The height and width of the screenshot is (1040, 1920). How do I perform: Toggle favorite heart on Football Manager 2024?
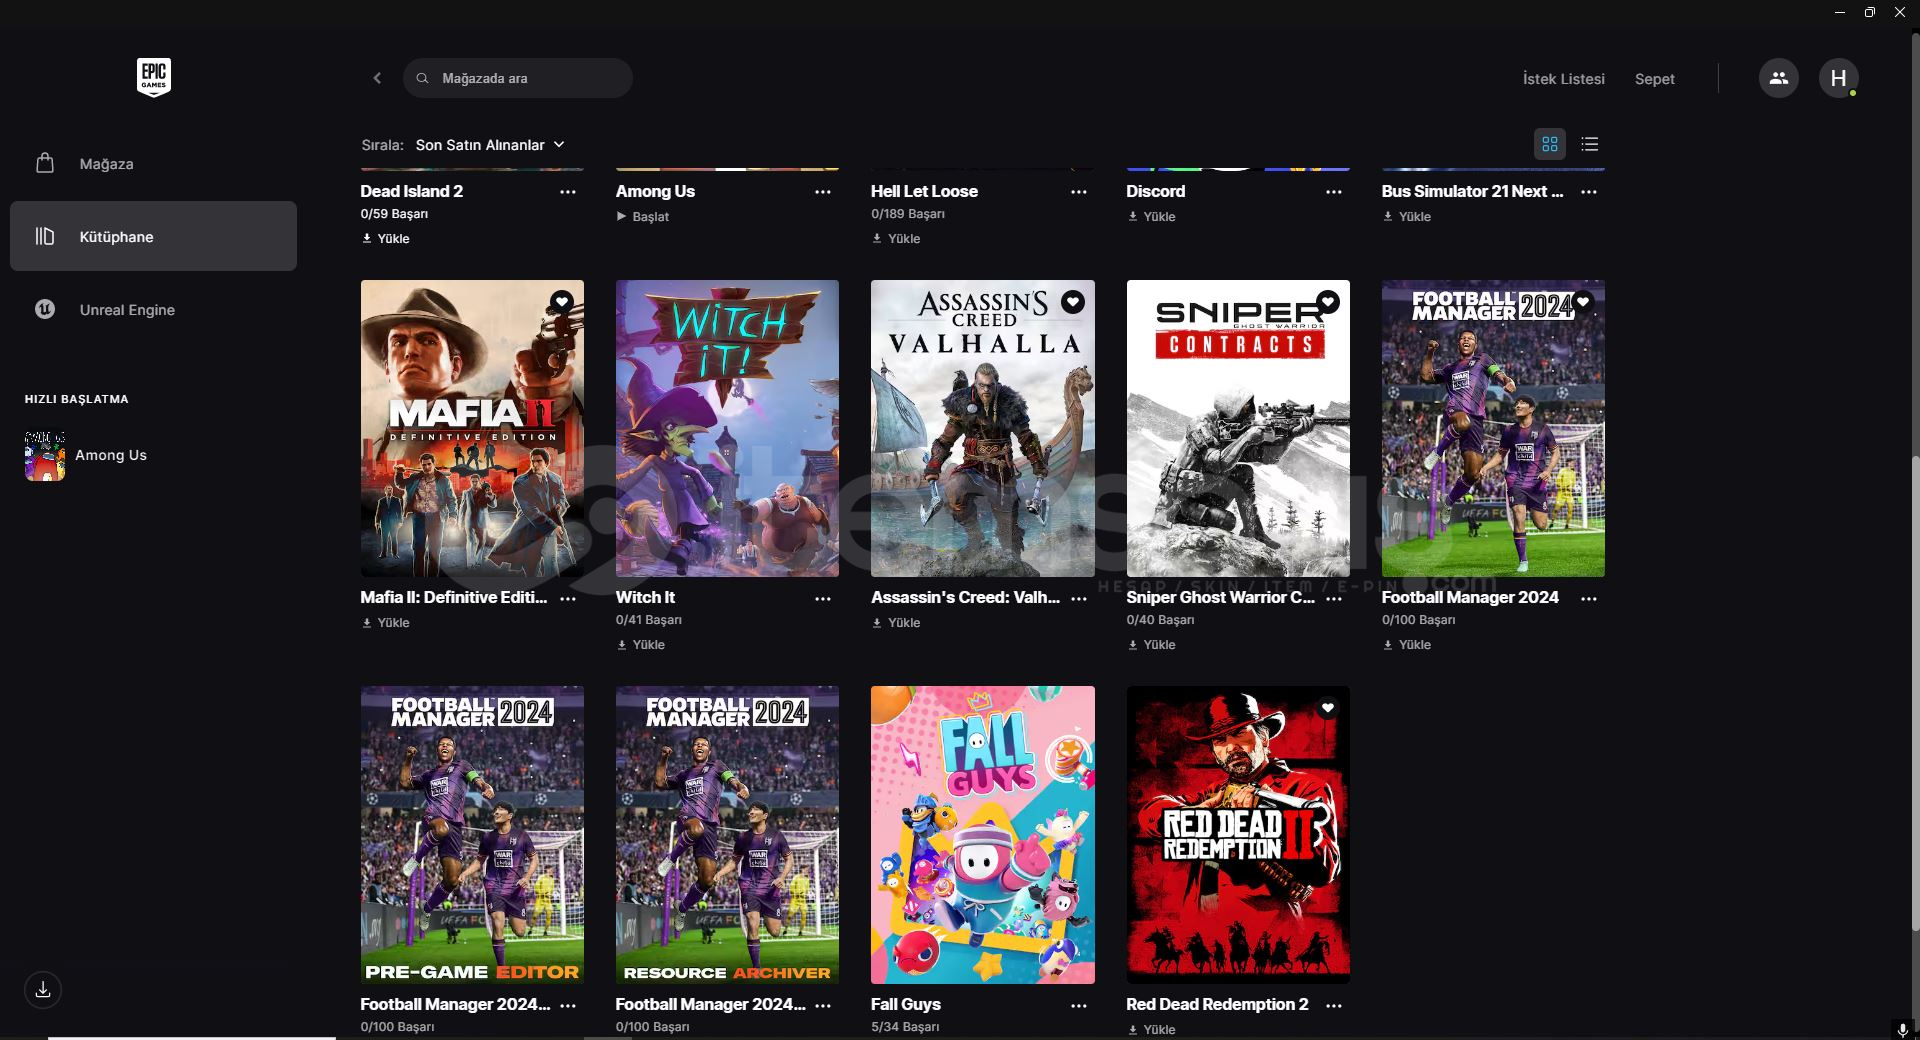tap(1583, 301)
